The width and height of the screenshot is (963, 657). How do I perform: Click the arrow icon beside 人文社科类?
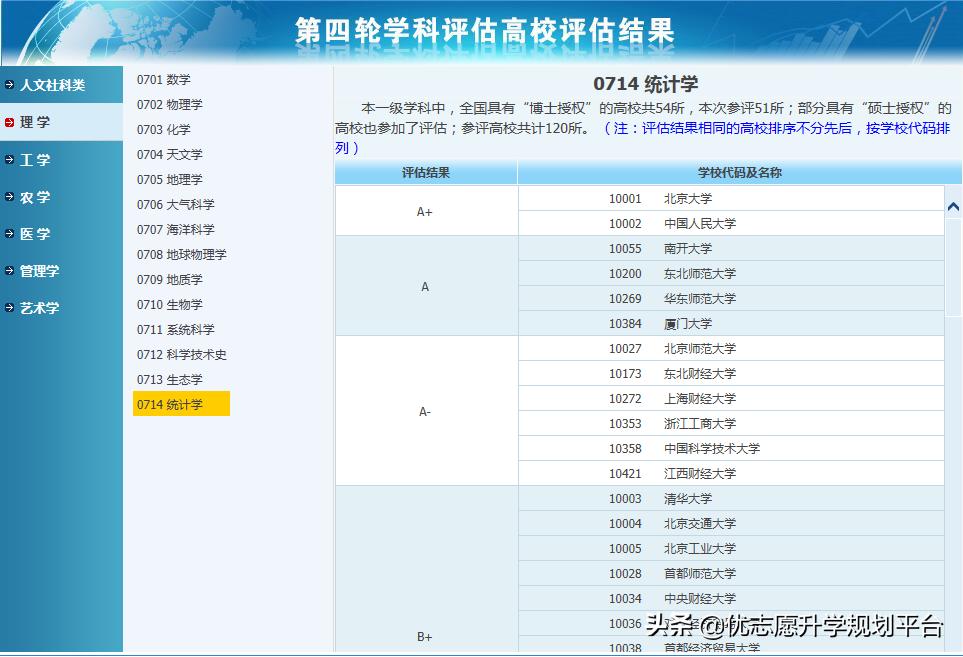click(8, 85)
